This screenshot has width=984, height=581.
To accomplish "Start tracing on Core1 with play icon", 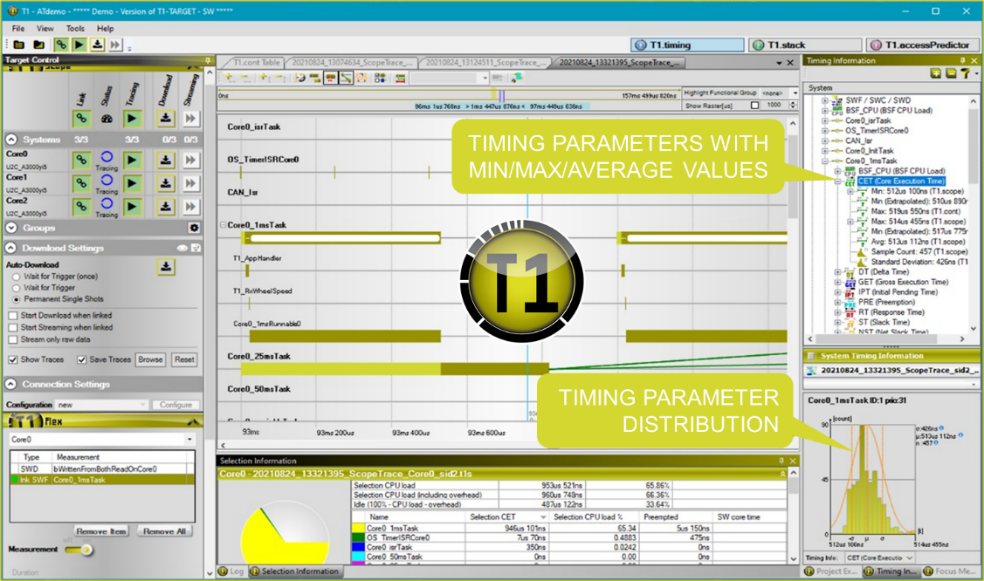I will (132, 184).
